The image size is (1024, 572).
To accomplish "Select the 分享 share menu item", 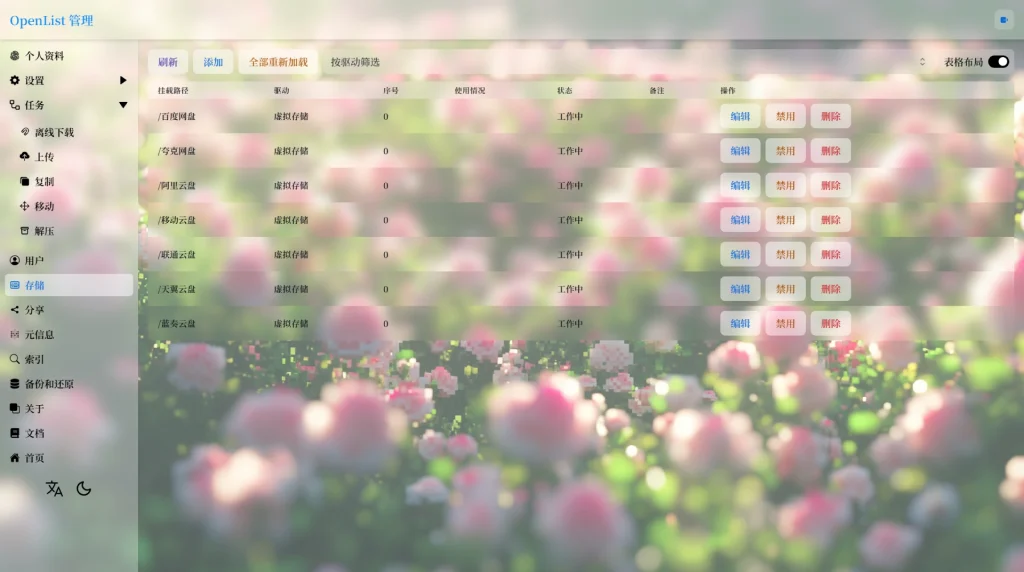I will click(x=34, y=310).
